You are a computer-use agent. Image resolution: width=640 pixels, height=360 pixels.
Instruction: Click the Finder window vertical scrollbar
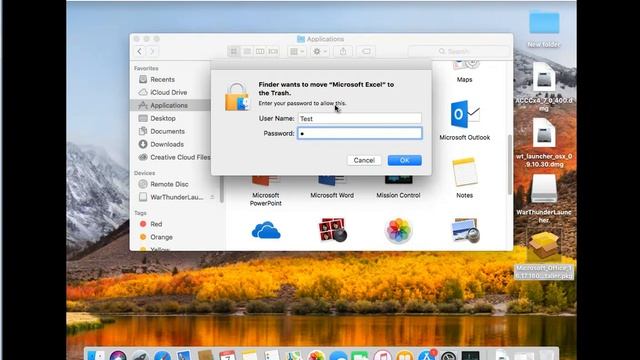pyautogui.click(x=509, y=165)
